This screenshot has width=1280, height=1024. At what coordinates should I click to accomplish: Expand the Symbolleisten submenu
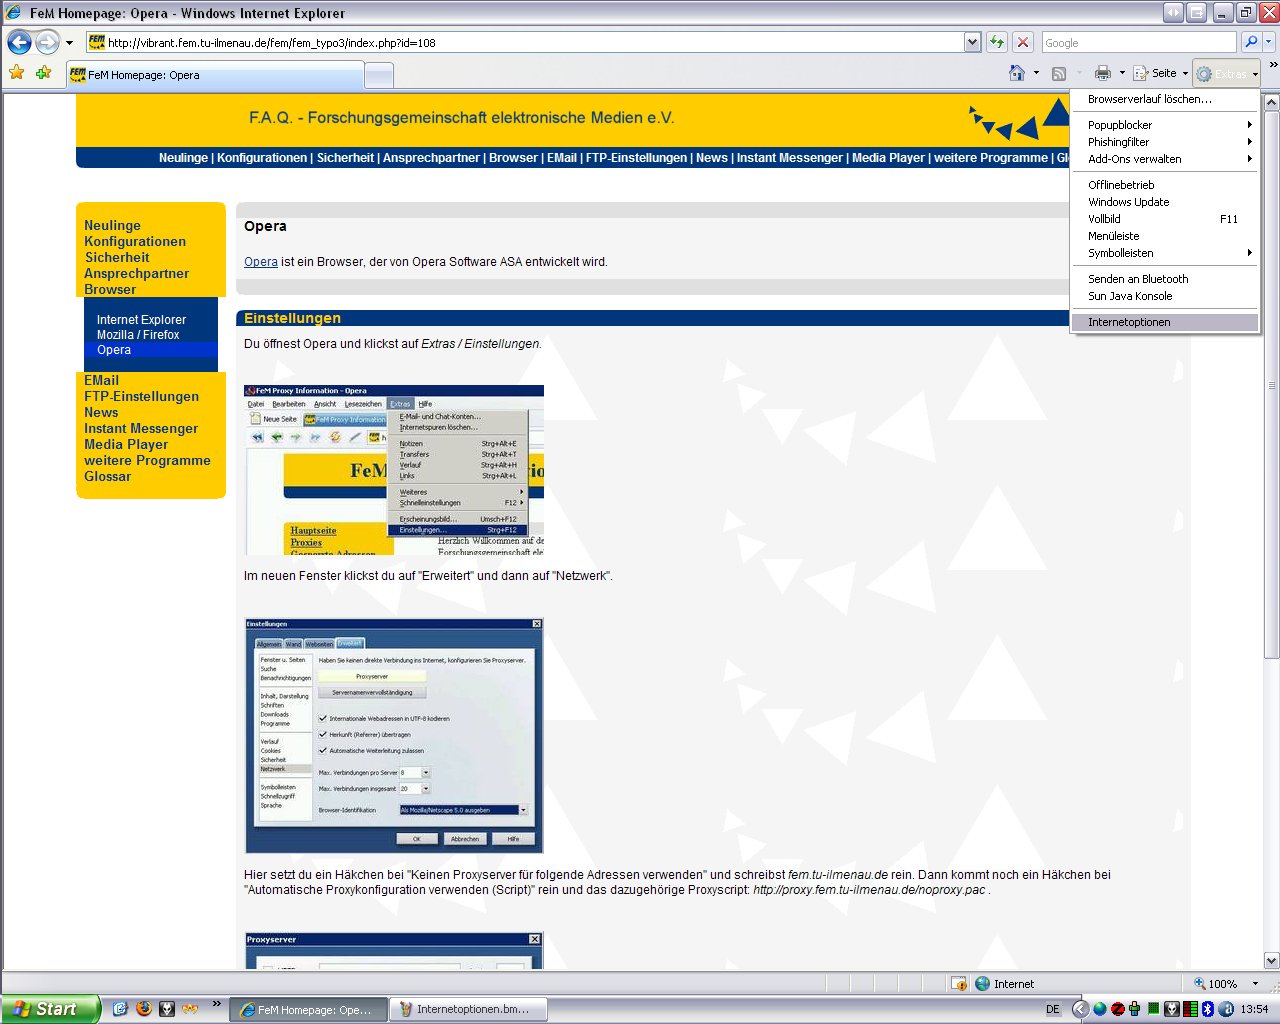(1164, 253)
